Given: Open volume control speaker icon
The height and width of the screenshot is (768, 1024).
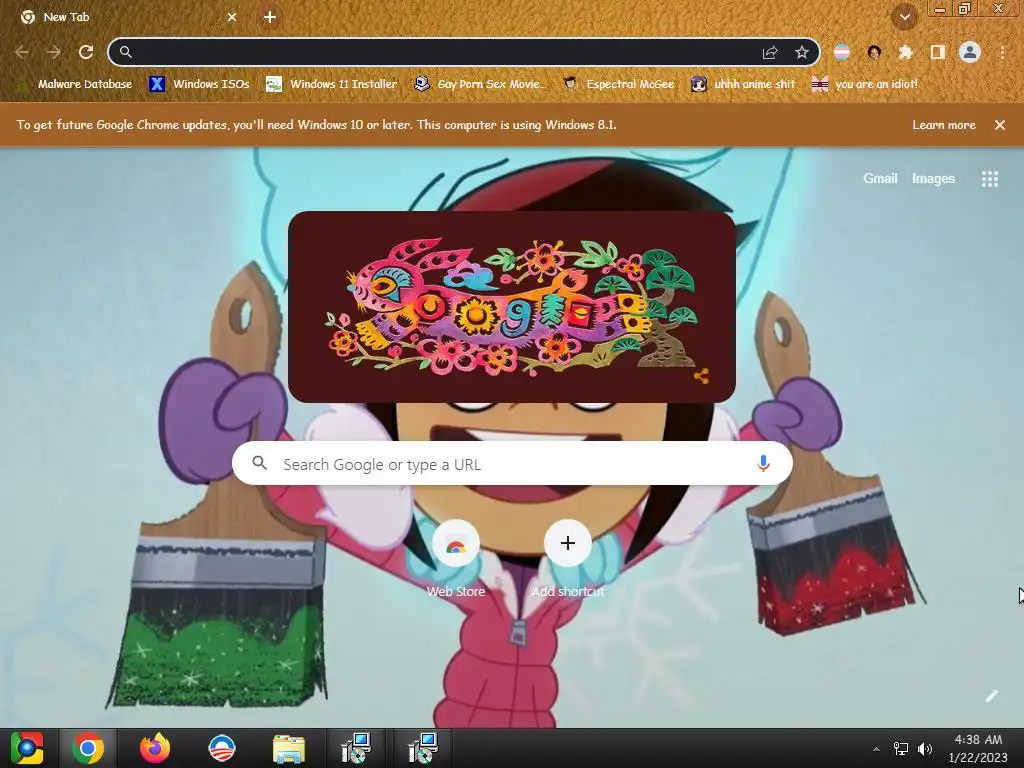Looking at the screenshot, I should point(925,749).
